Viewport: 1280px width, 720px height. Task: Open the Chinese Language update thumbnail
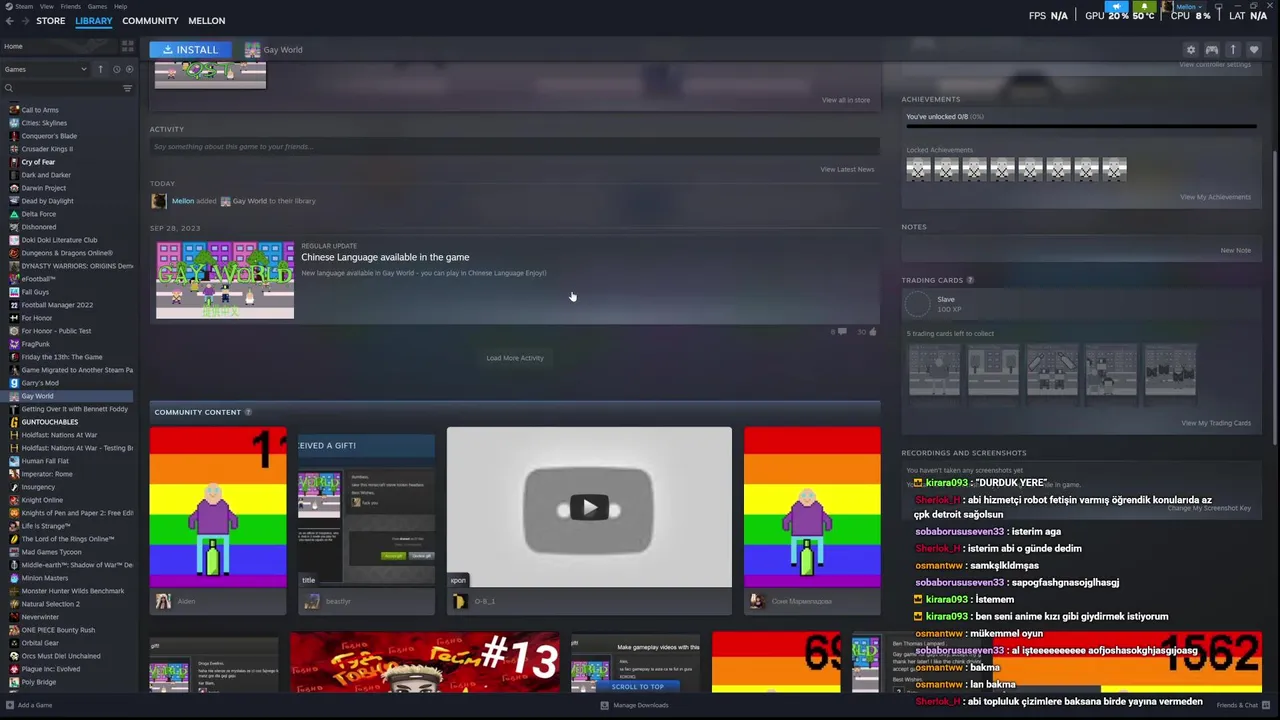(x=225, y=280)
